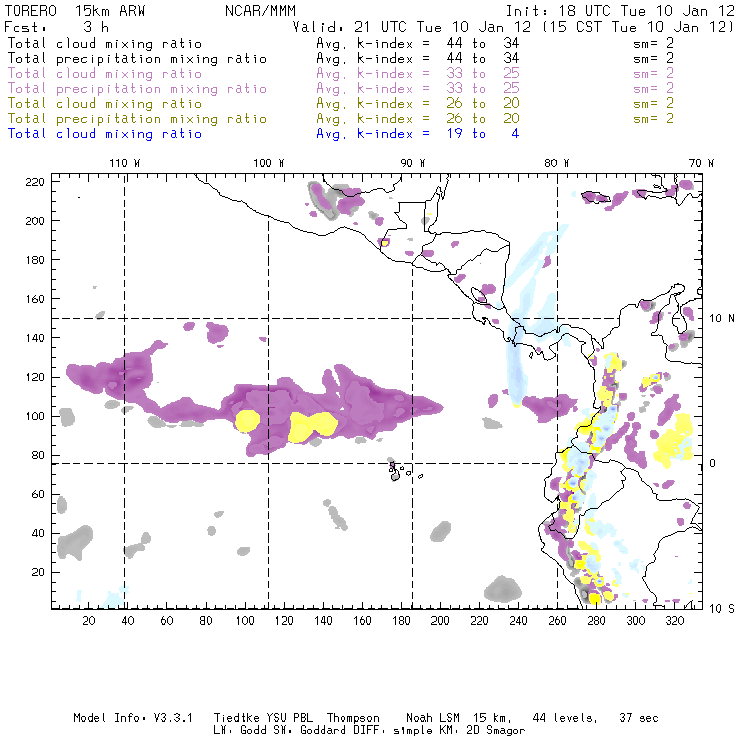Click the 'TORERO 15km ARW' title text

pos(75,11)
